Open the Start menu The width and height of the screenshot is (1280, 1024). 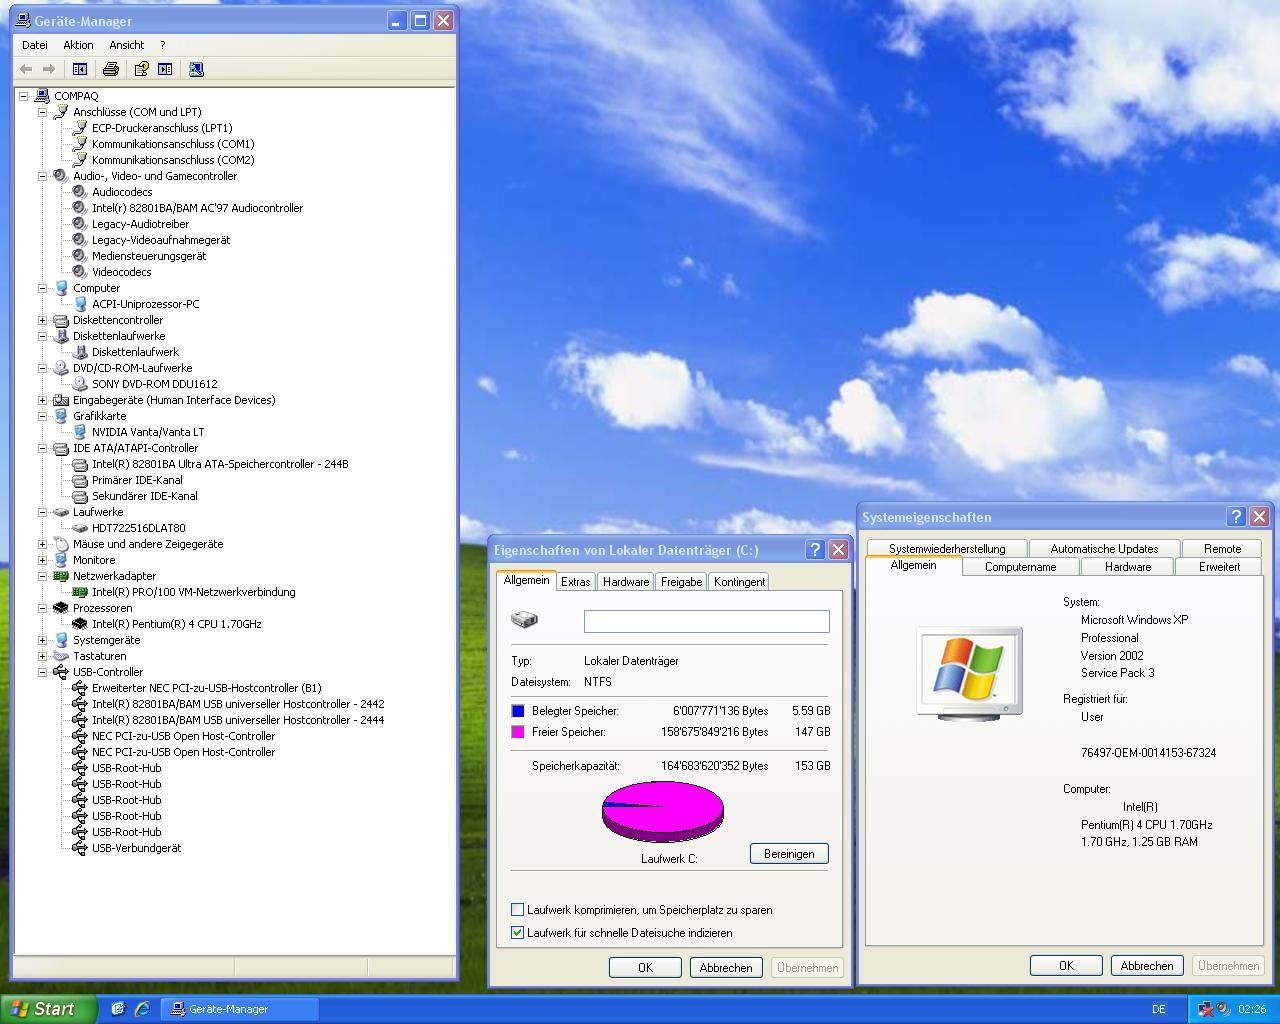pyautogui.click(x=48, y=1009)
